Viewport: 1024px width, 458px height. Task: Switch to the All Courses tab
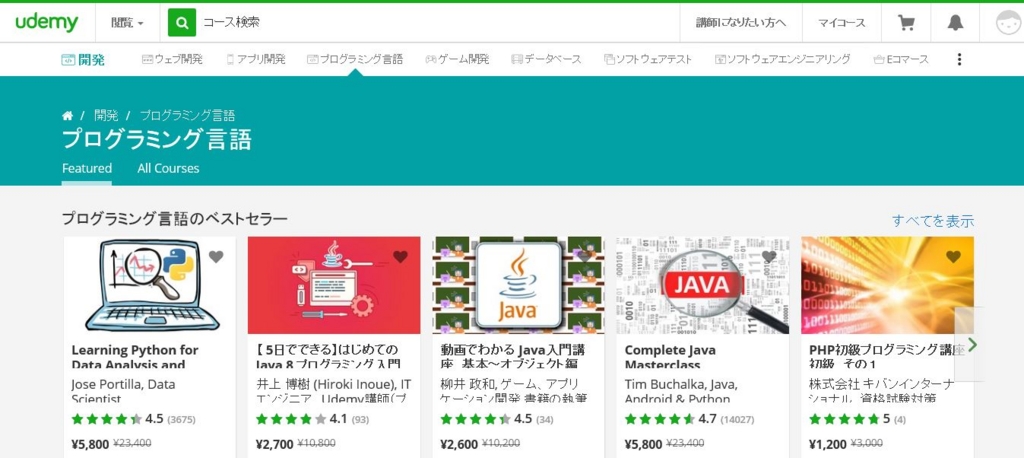[x=168, y=169]
